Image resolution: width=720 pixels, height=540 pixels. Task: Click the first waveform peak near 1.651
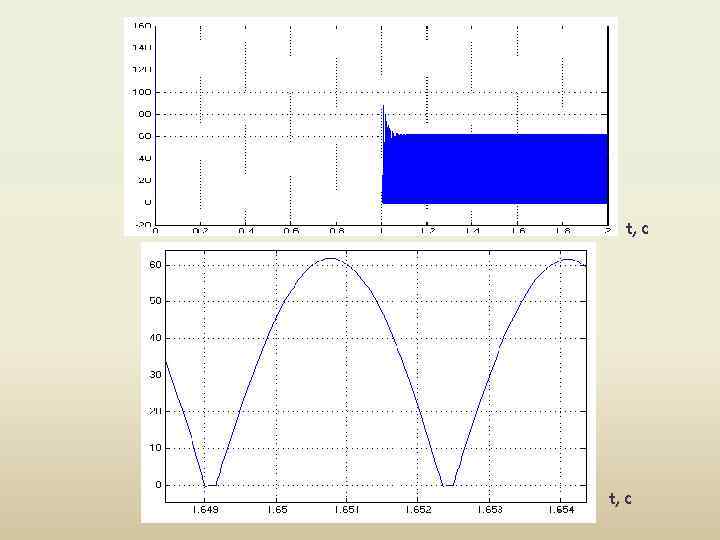click(331, 259)
